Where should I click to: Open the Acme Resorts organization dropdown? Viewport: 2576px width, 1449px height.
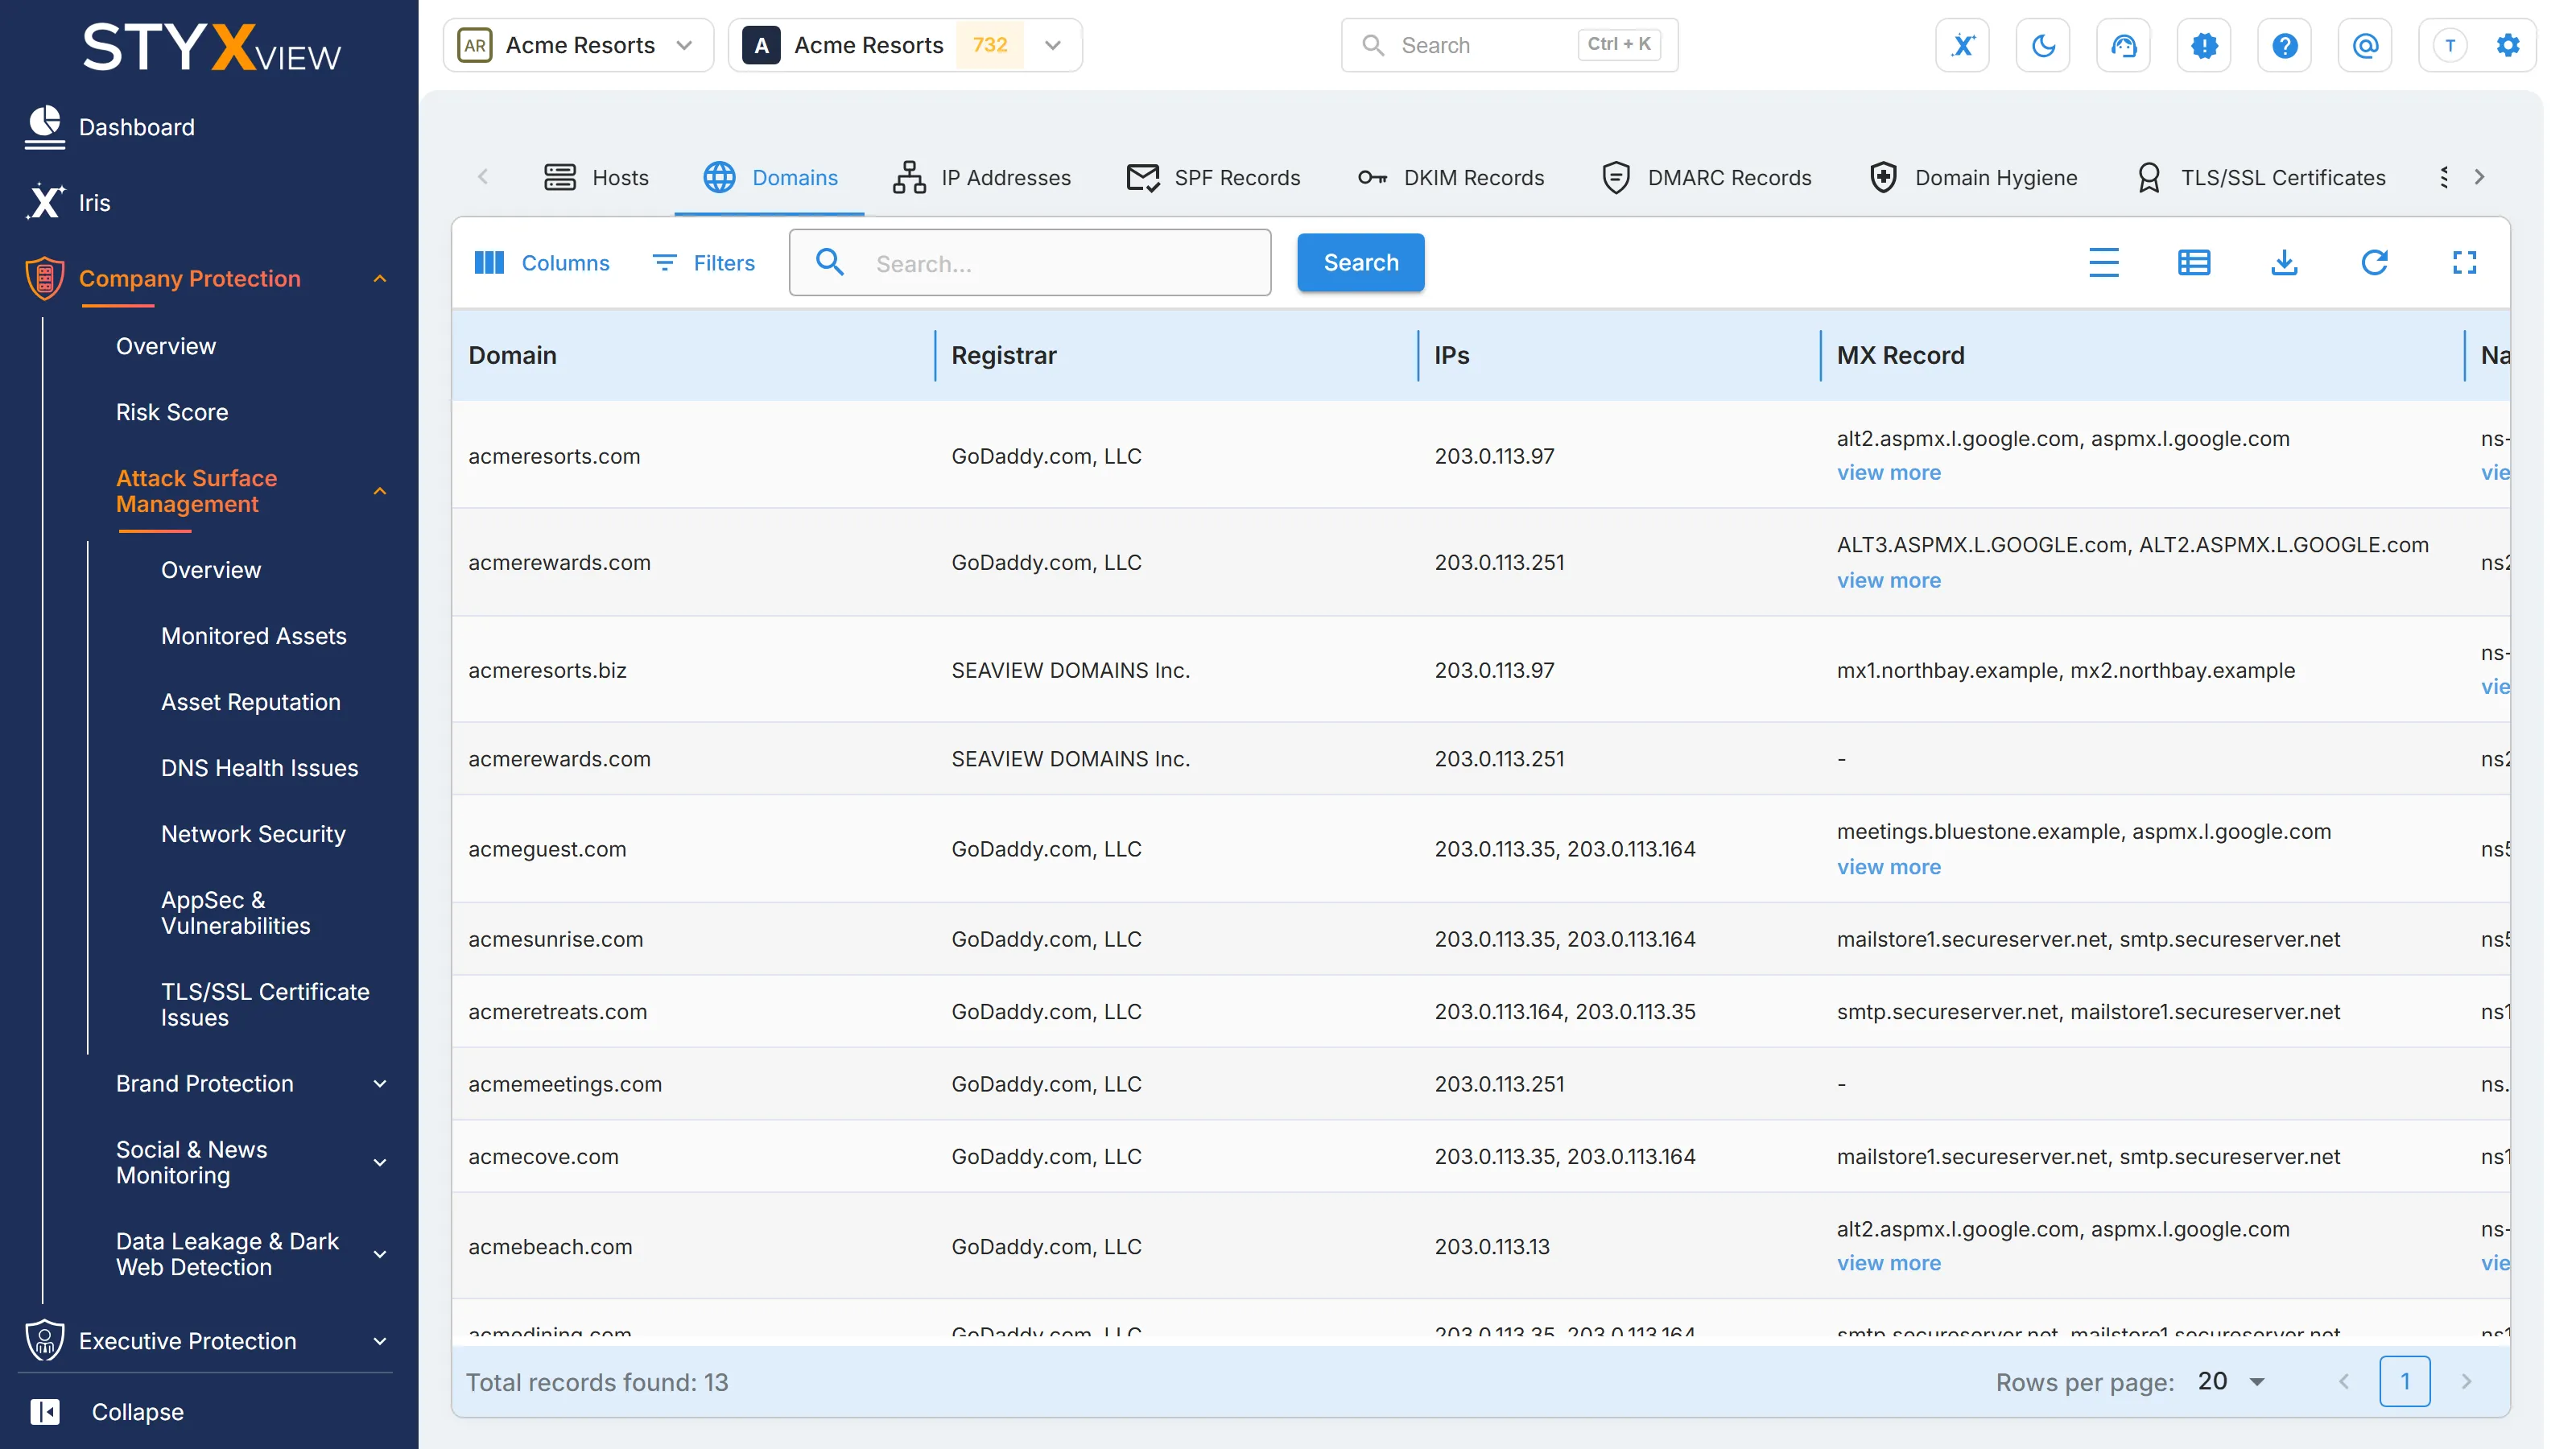click(x=578, y=45)
